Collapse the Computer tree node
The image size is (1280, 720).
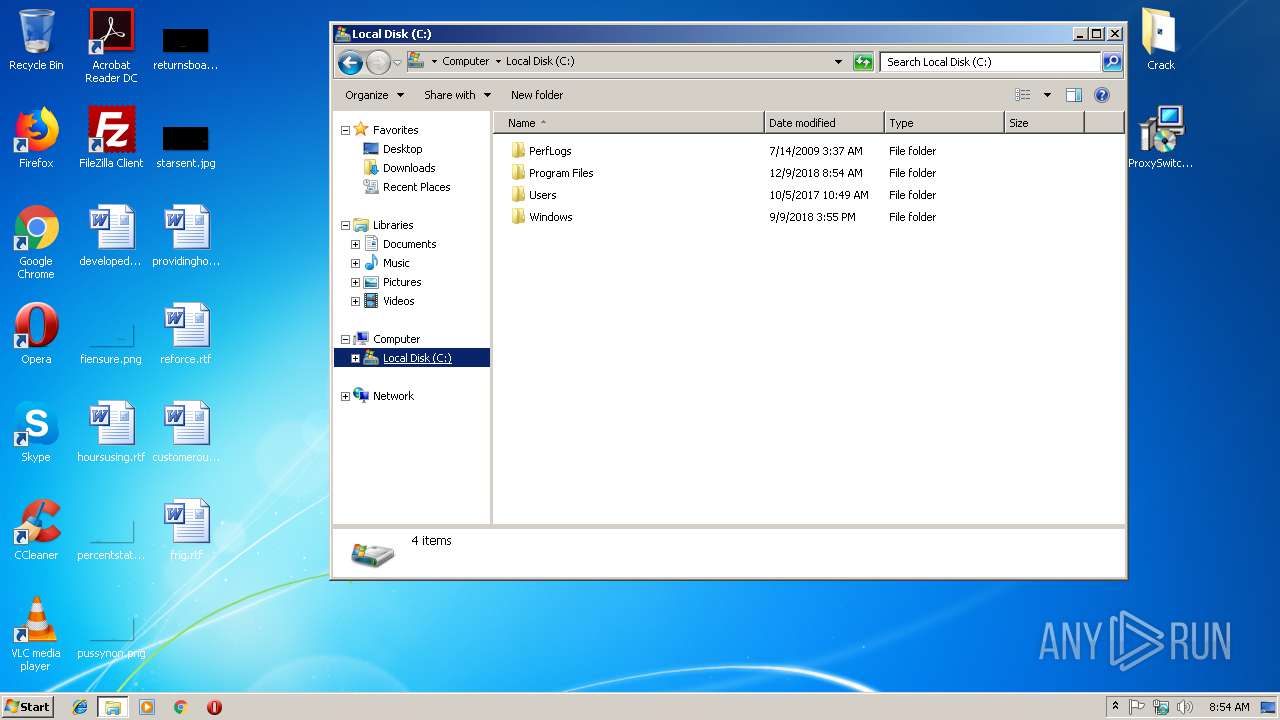point(345,339)
